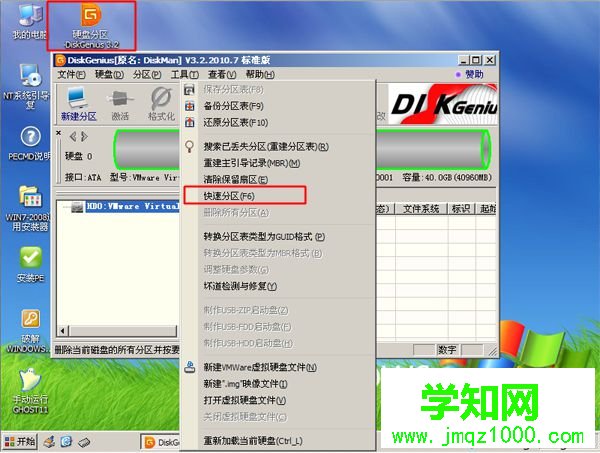This screenshot has height=453, width=600.
Task: Open the WIN7-2008通用安装器 desktop icon
Action: click(28, 209)
